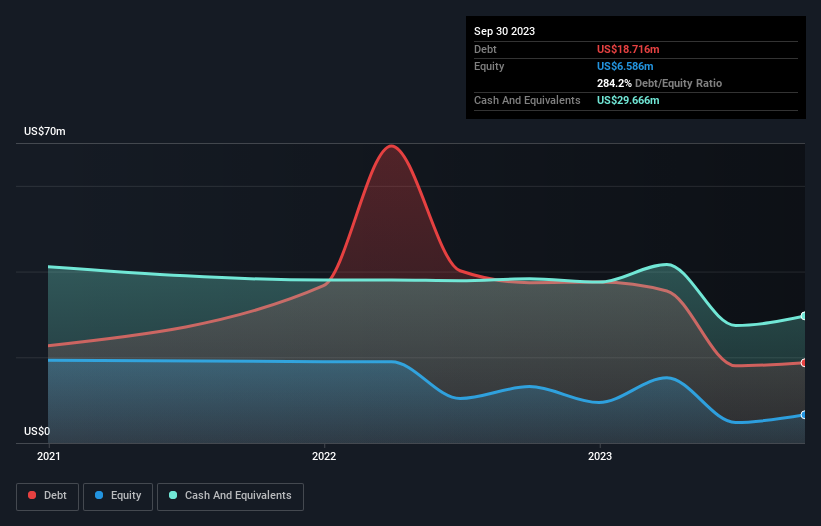Click the 2023 x-axis label
This screenshot has height=526, width=821.
[600, 456]
